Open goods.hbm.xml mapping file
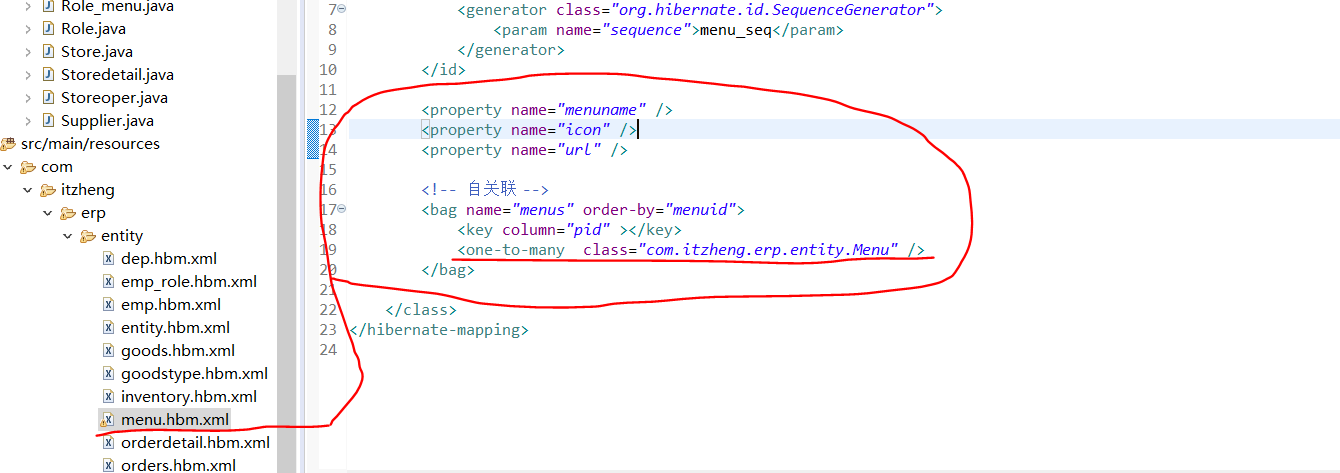The width and height of the screenshot is (1340, 473). pos(178,351)
